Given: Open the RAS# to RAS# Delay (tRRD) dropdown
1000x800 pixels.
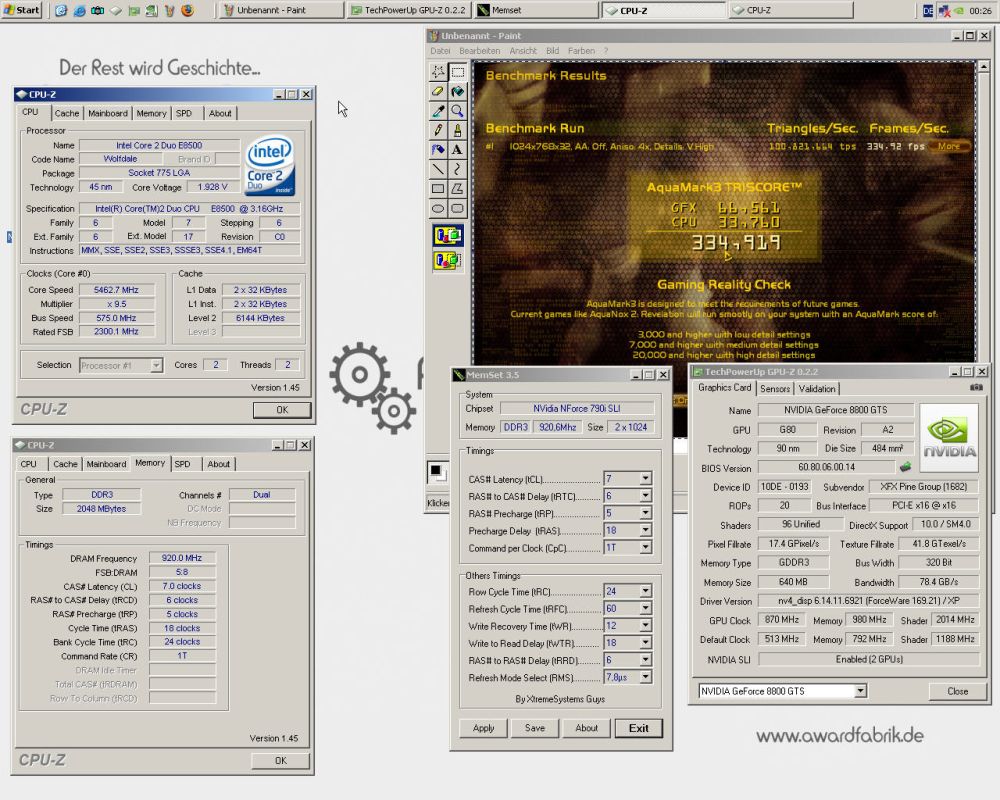Looking at the screenshot, I should pyautogui.click(x=645, y=660).
